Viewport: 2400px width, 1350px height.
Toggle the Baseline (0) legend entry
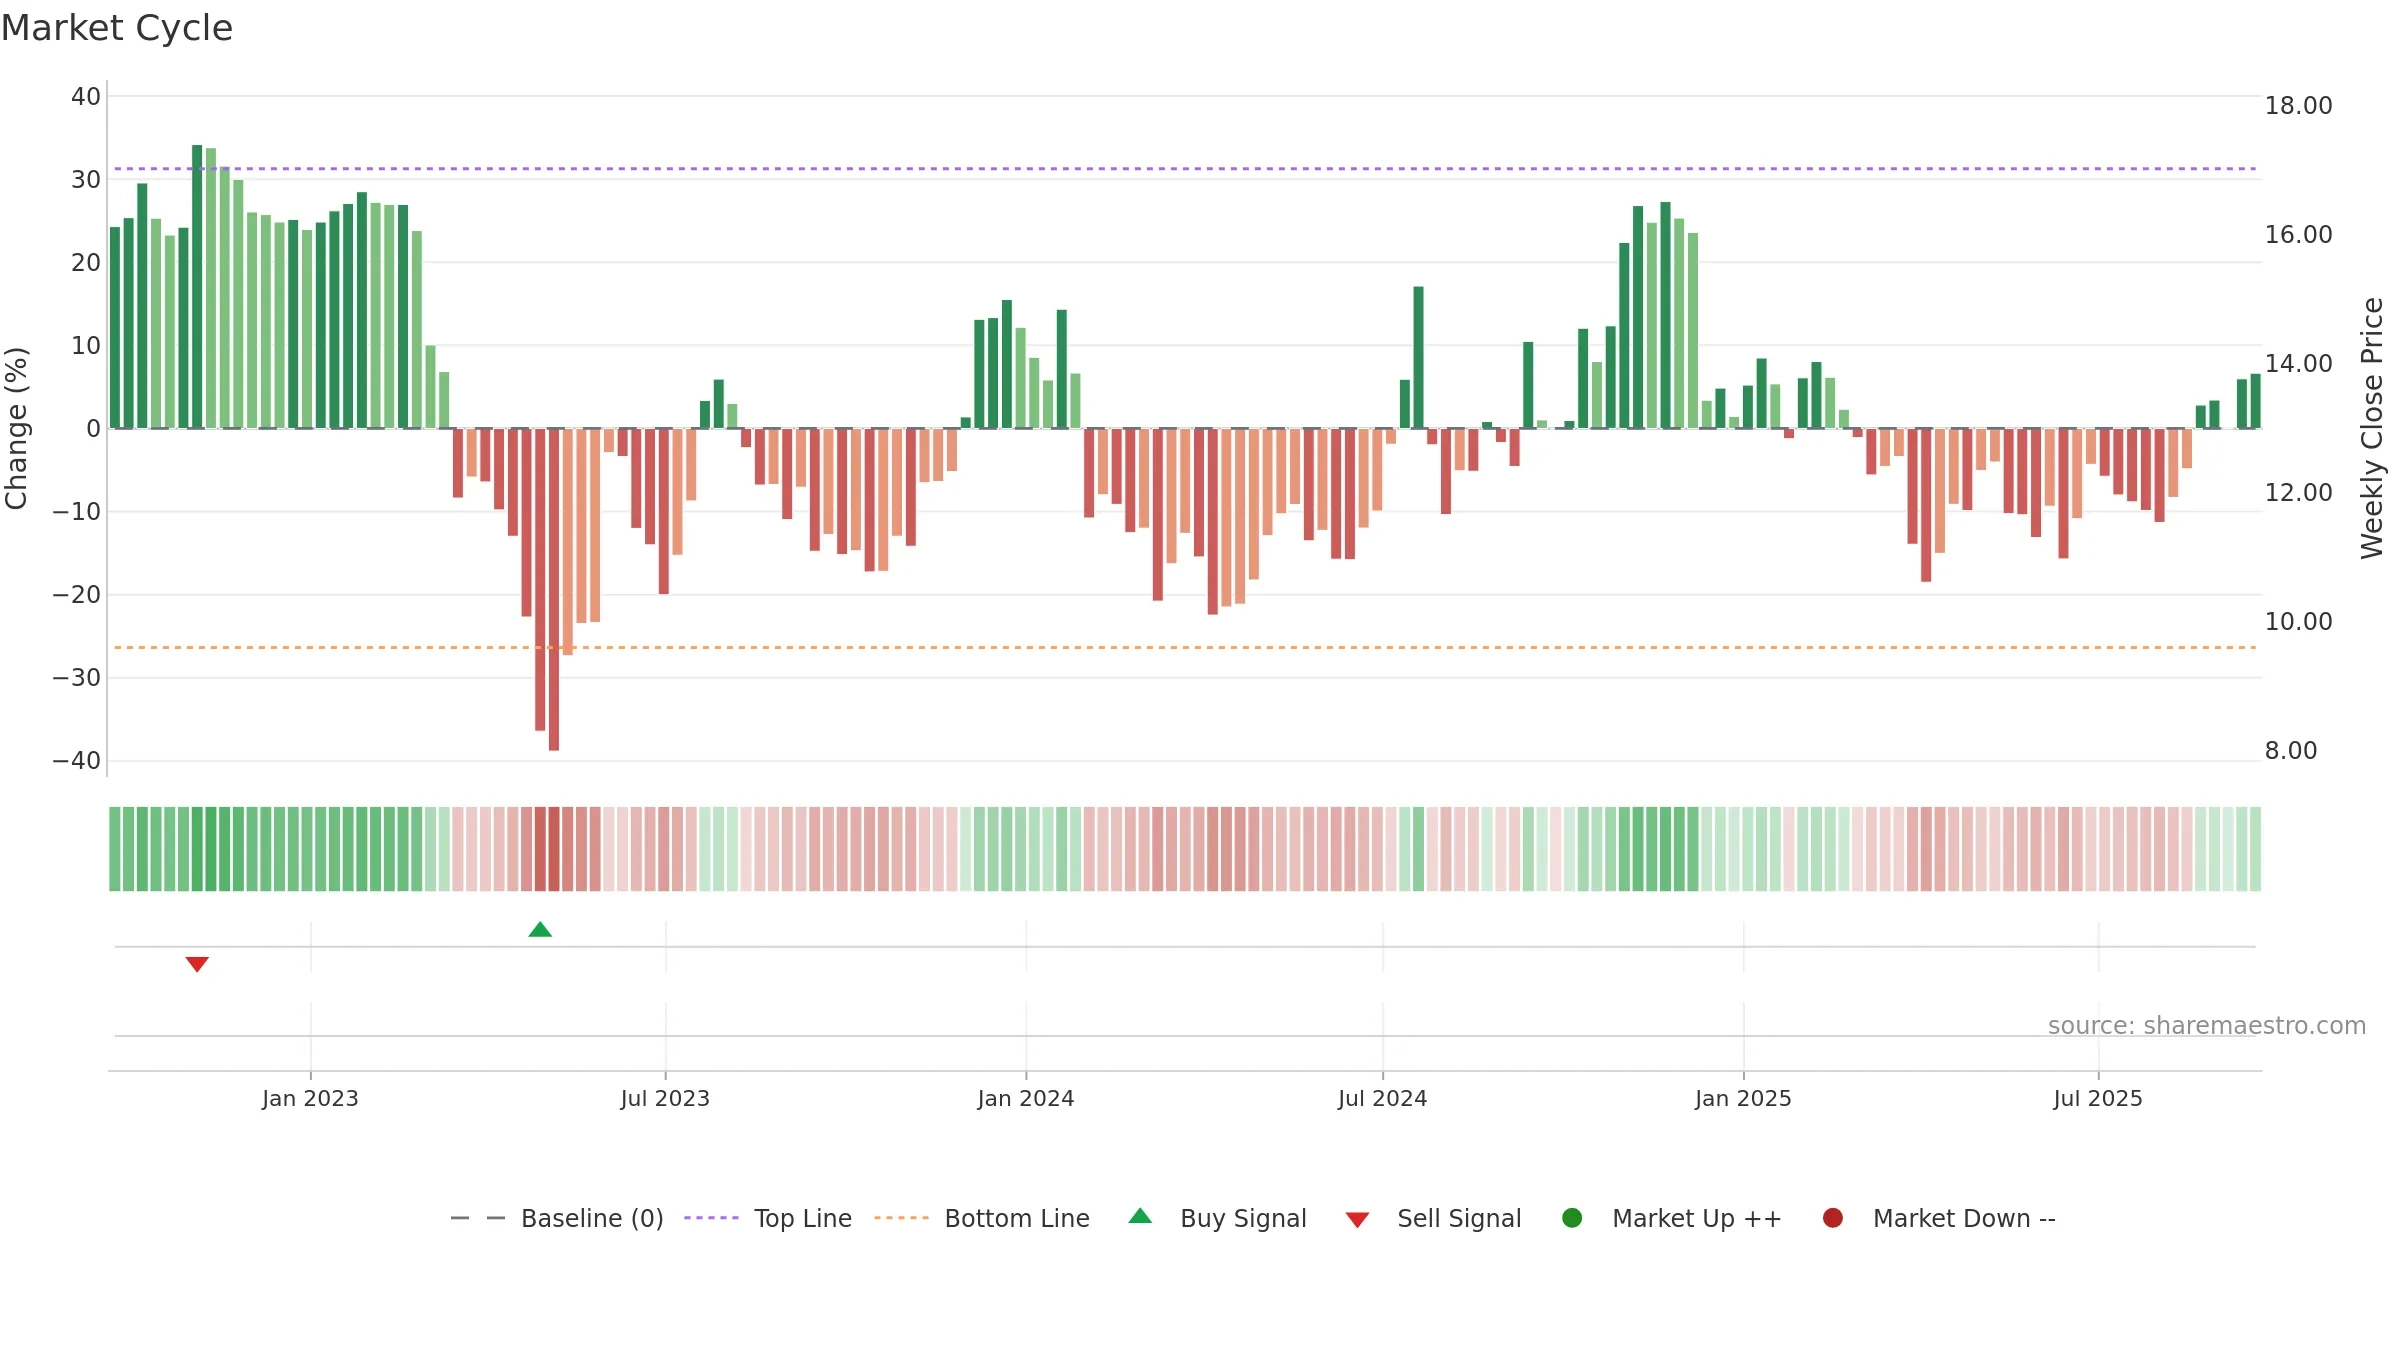557,1218
